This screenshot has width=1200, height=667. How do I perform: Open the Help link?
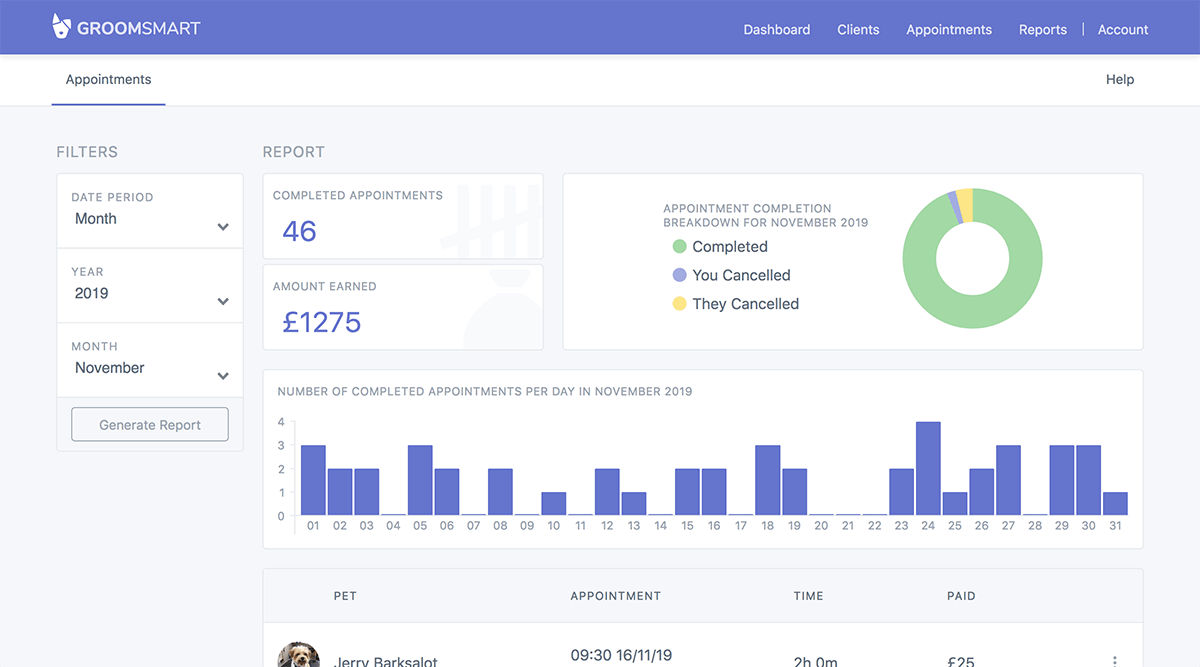(x=1120, y=79)
